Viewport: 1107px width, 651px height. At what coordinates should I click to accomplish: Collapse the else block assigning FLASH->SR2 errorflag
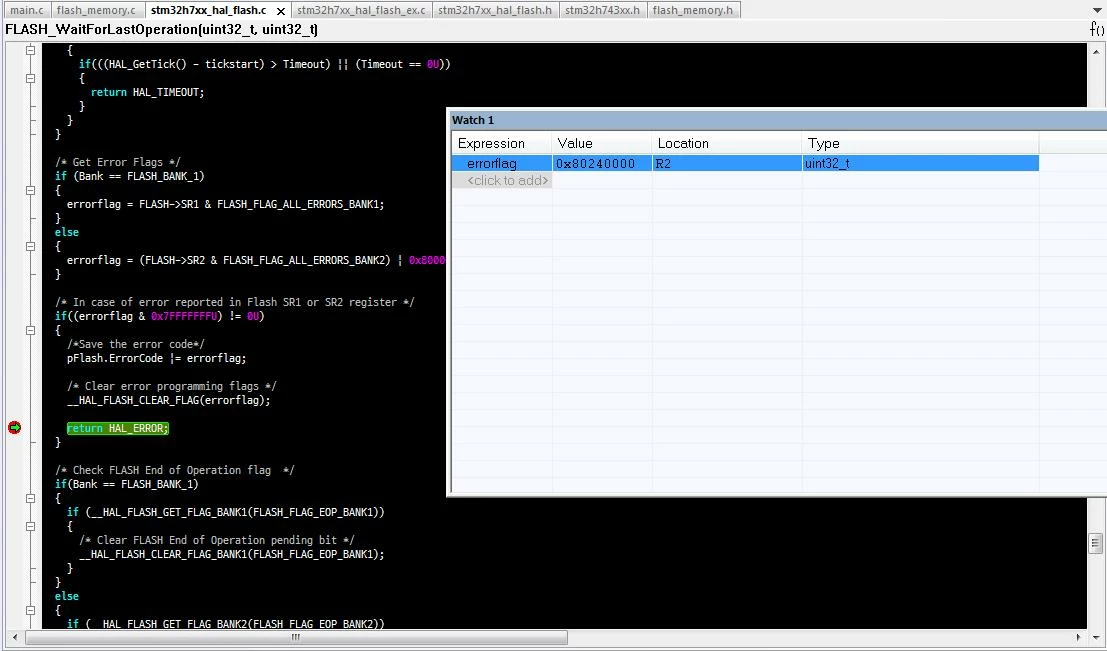click(30, 246)
